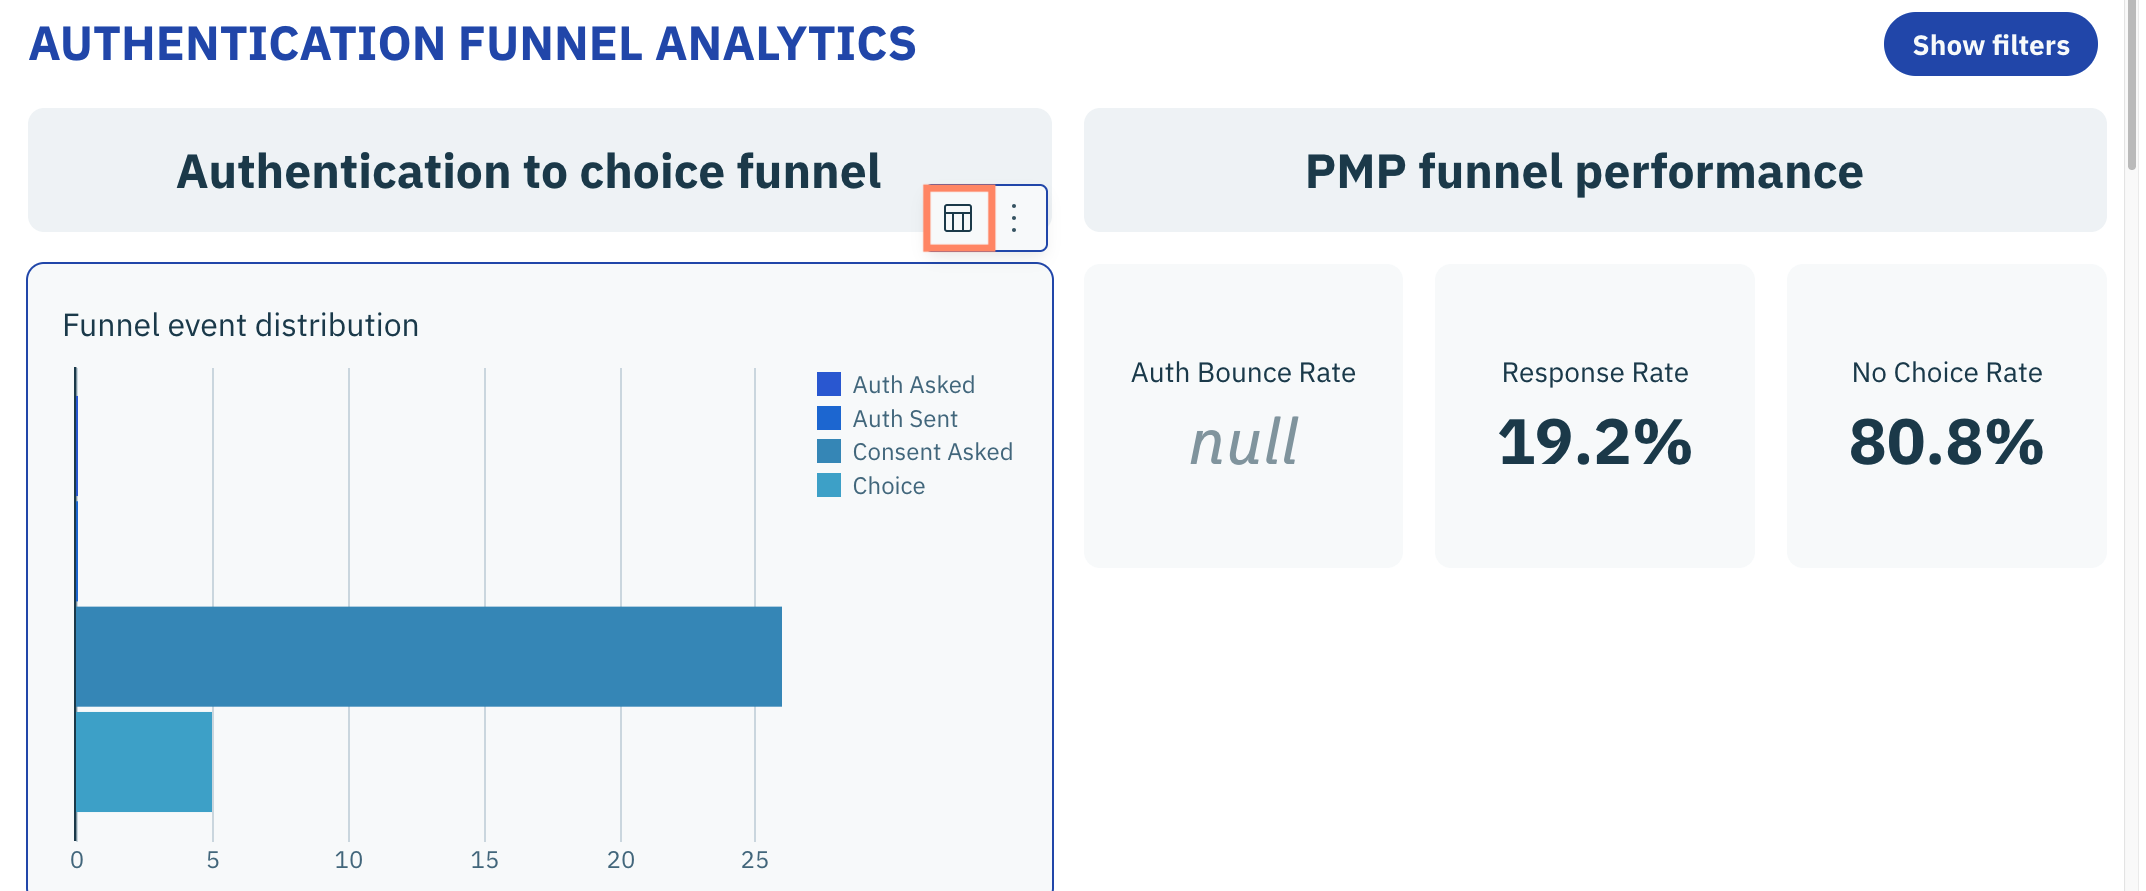The height and width of the screenshot is (891, 2146).
Task: Select the short Choice bar in chart
Action: point(144,761)
